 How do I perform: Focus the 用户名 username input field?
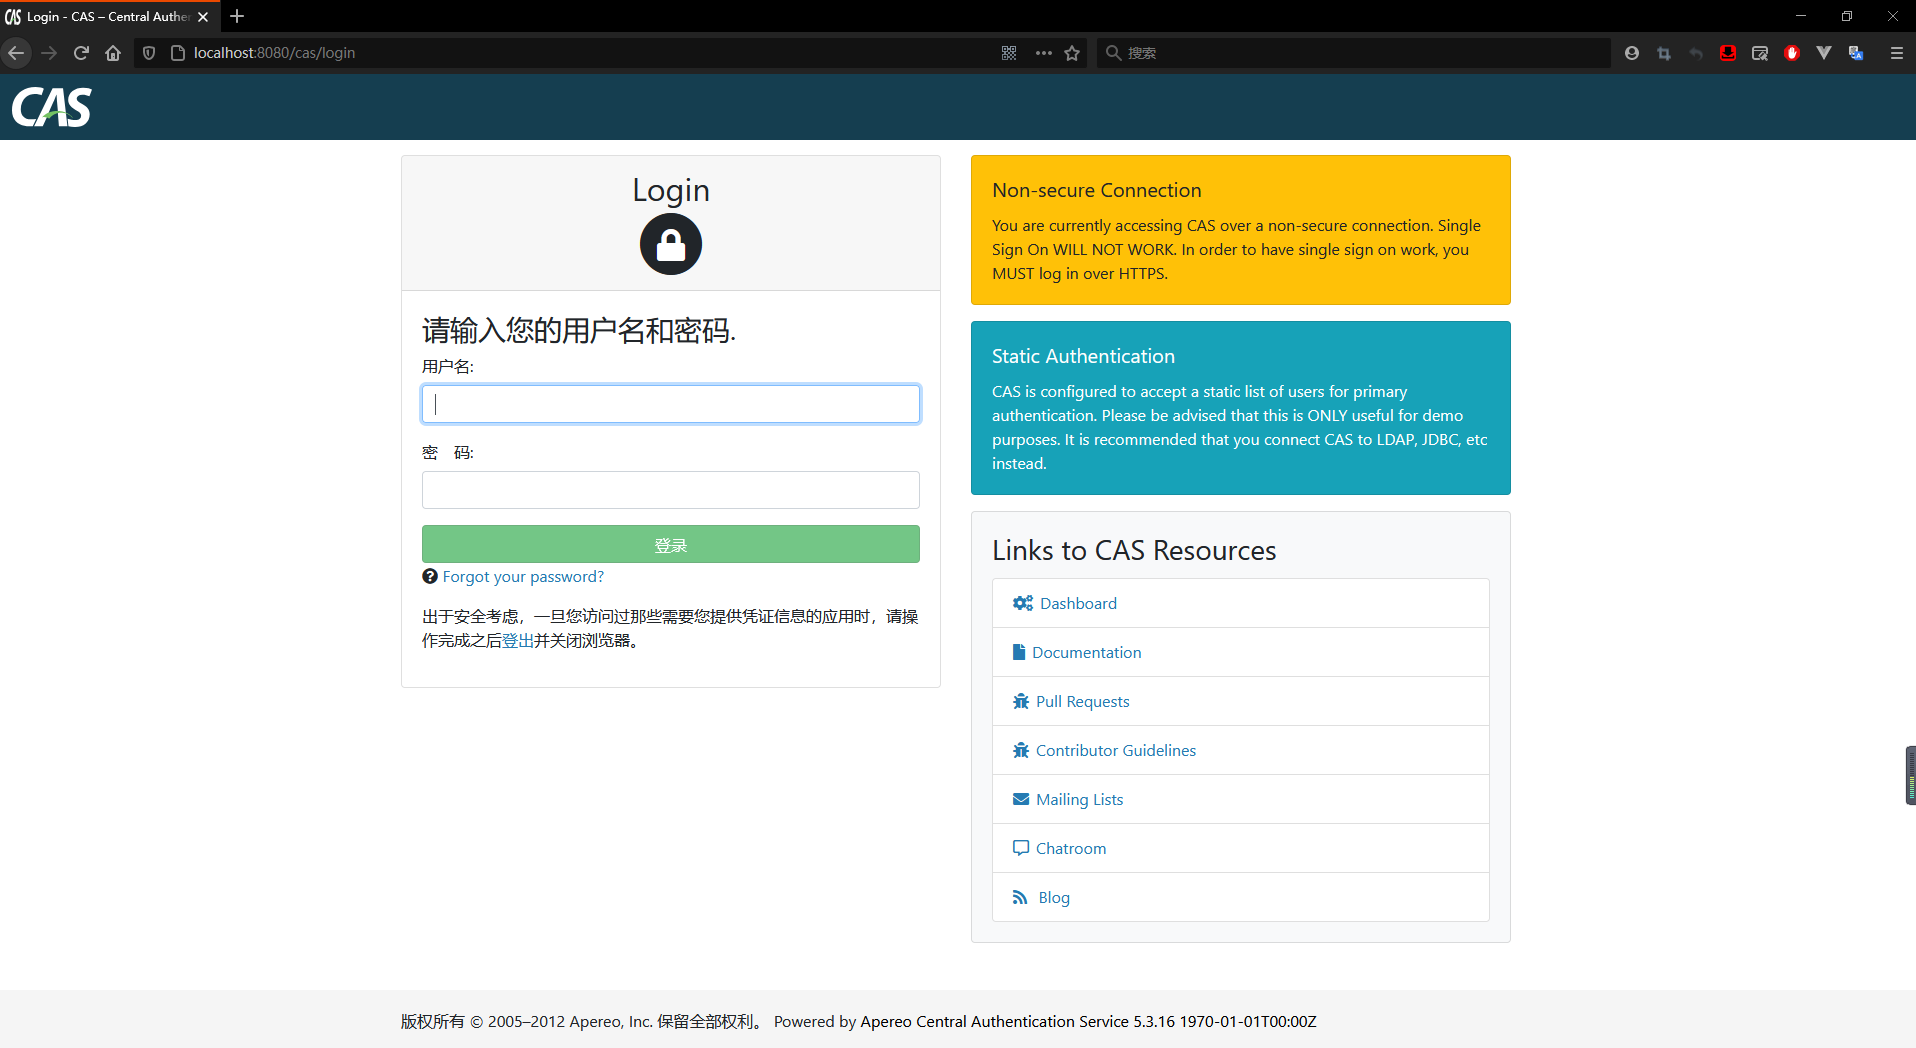point(670,404)
